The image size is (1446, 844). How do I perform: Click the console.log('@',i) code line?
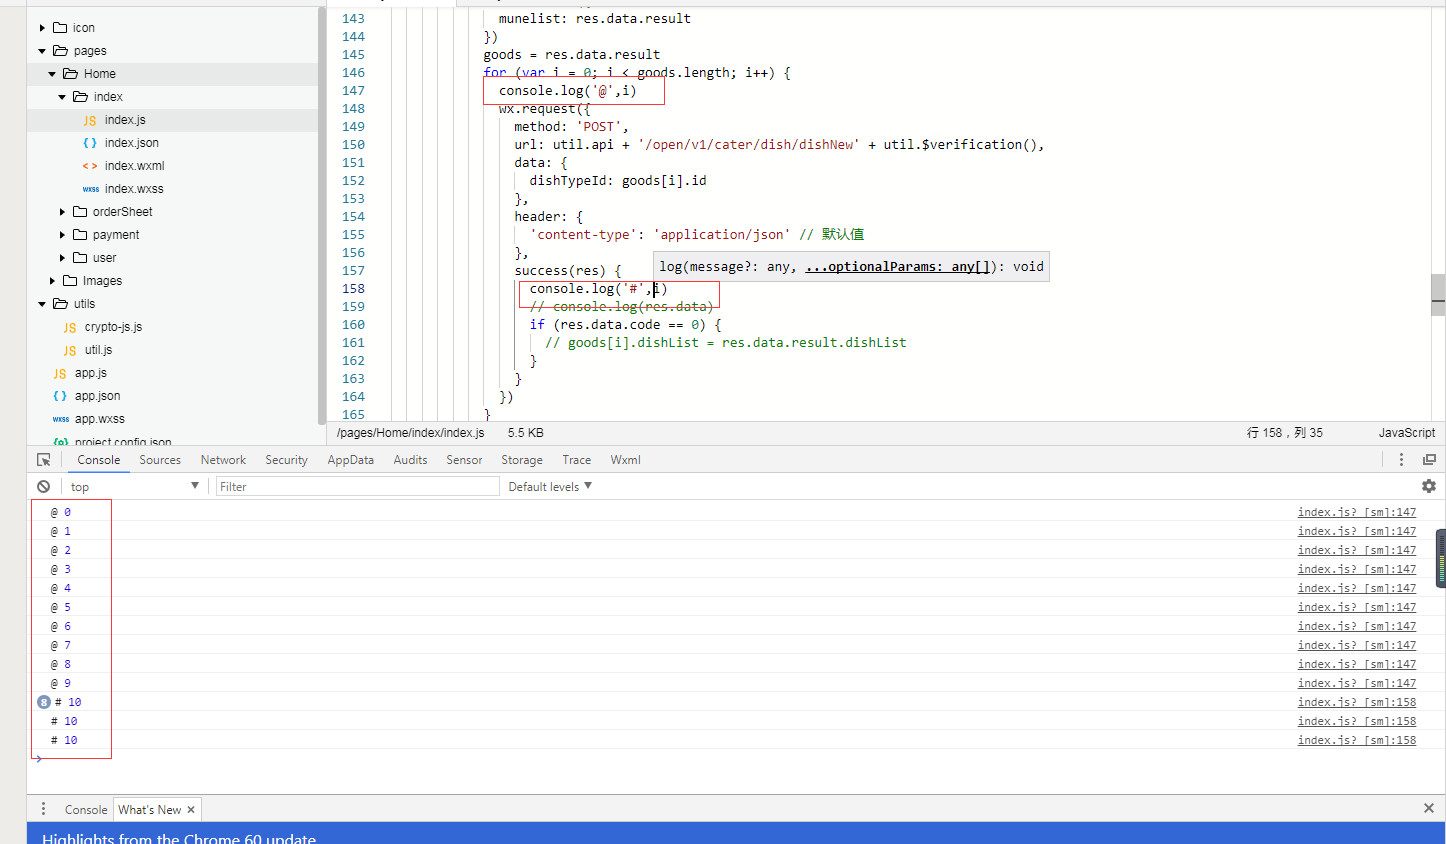[567, 91]
